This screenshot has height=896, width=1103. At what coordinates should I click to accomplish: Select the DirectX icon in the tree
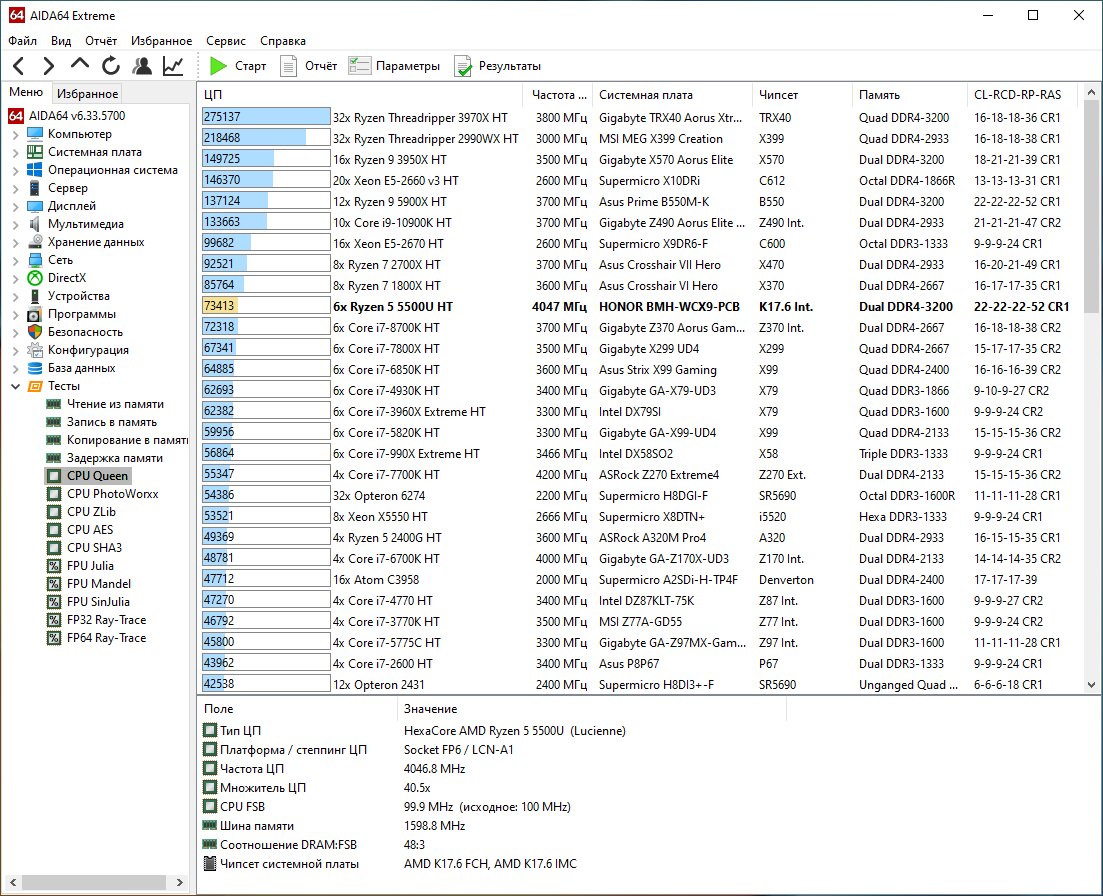pos(34,278)
